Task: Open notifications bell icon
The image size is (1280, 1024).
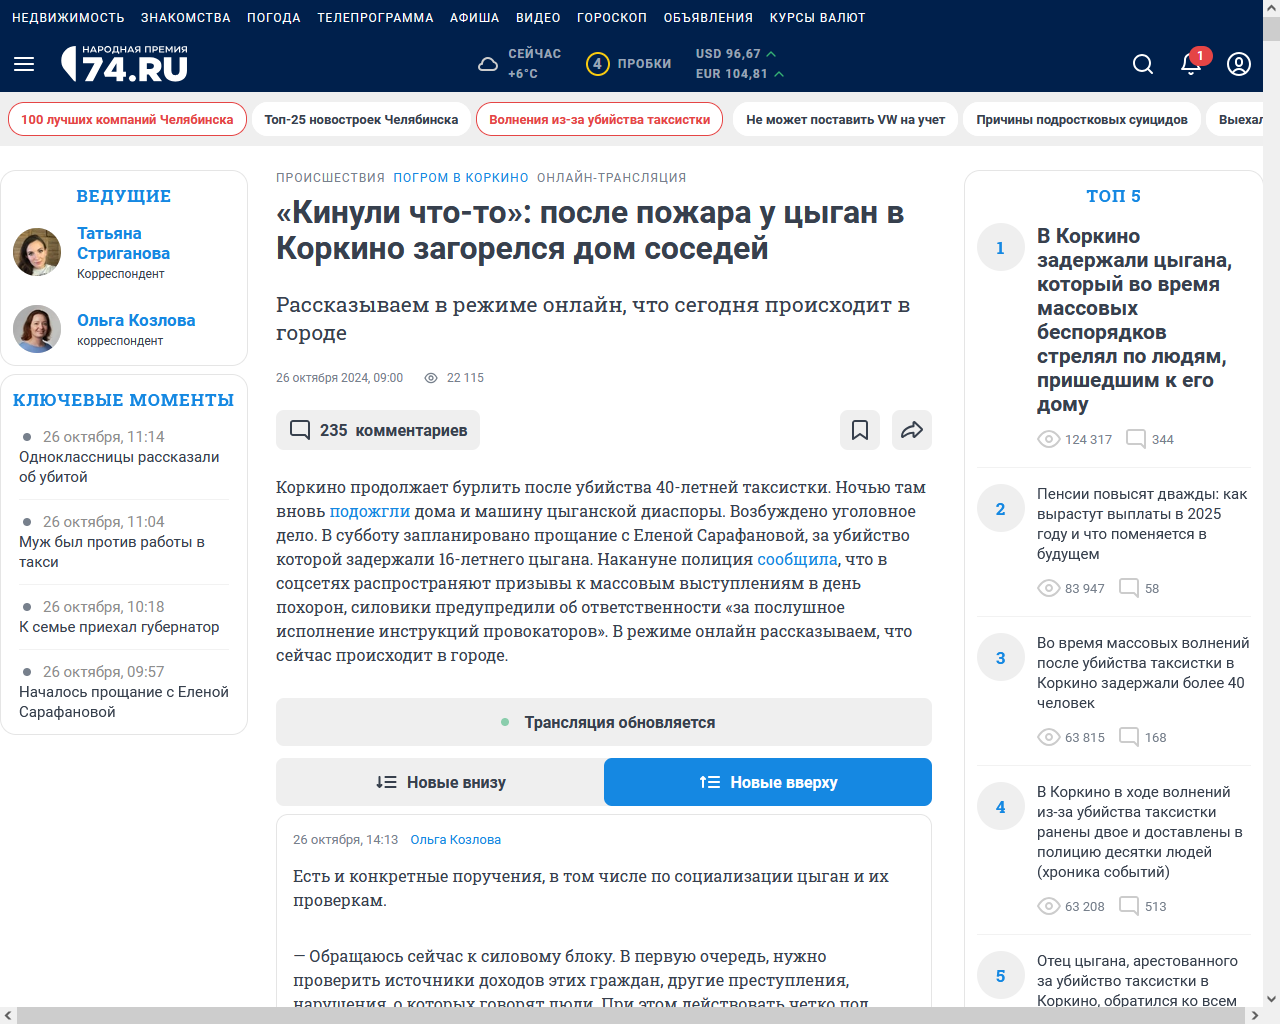Action: pyautogui.click(x=1190, y=64)
